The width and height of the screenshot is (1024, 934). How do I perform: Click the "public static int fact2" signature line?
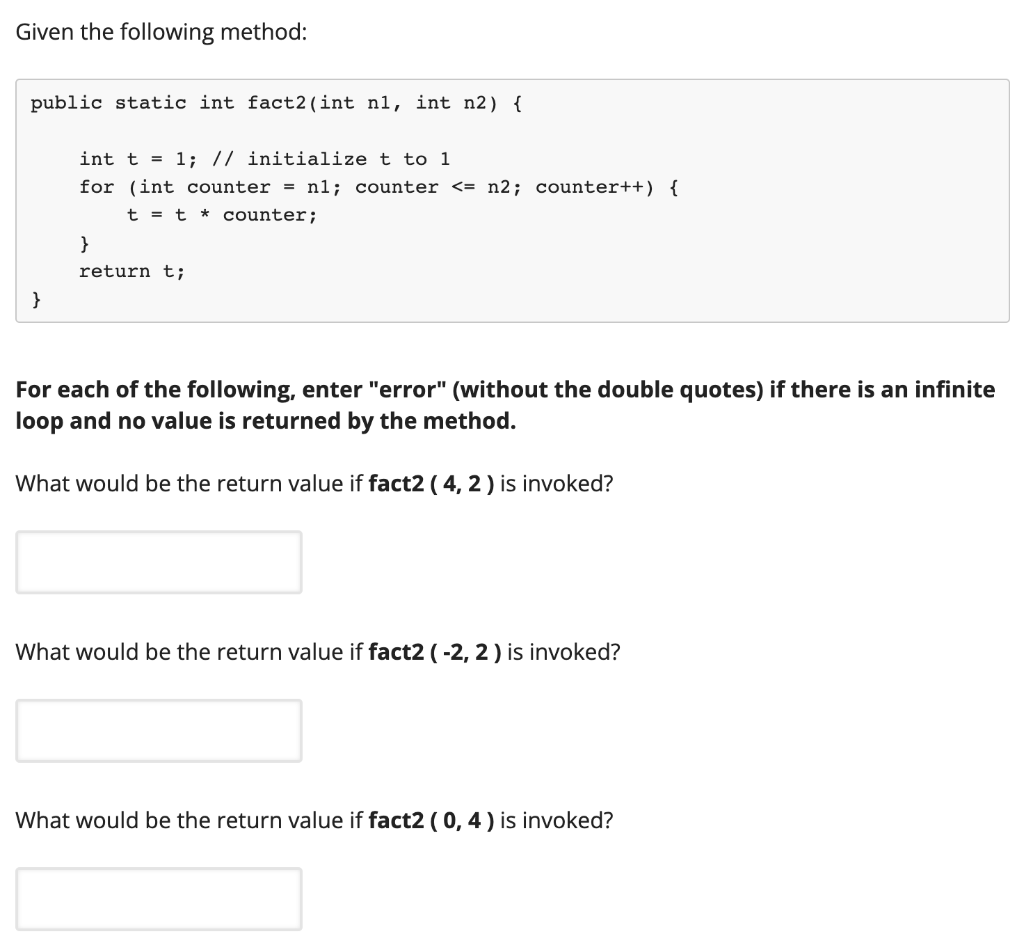tap(276, 103)
